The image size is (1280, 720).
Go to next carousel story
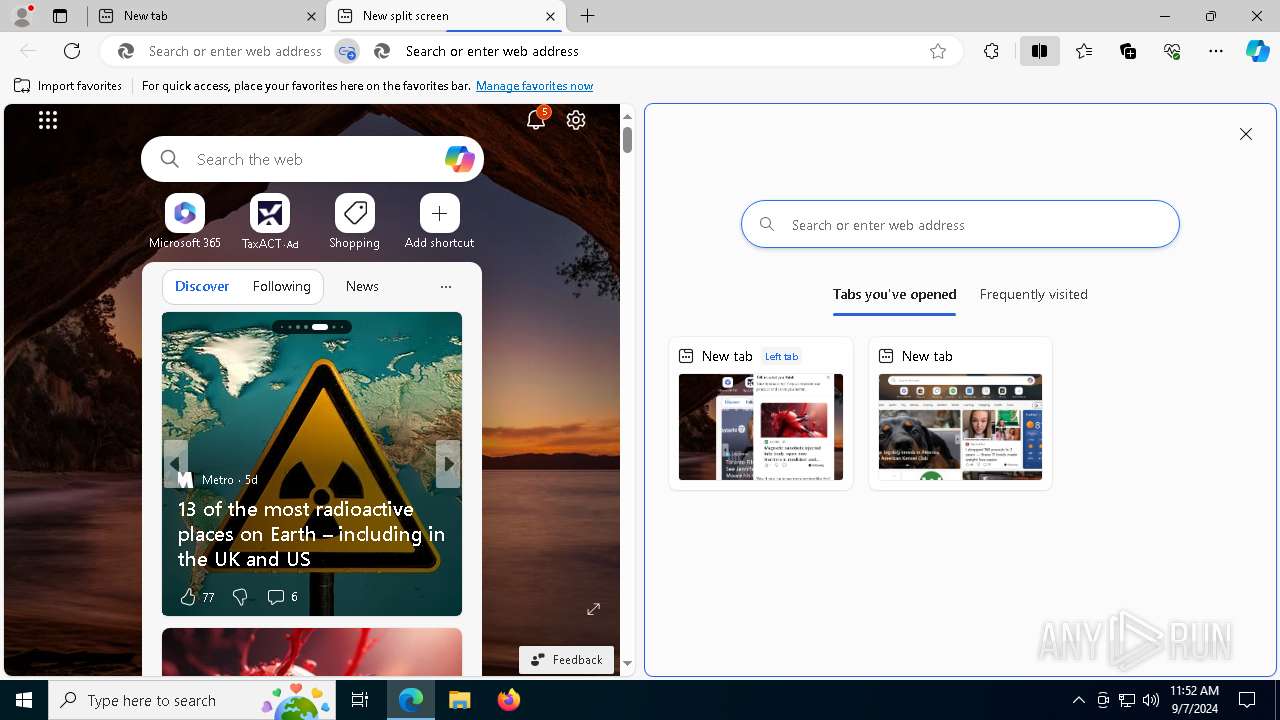[x=449, y=464]
